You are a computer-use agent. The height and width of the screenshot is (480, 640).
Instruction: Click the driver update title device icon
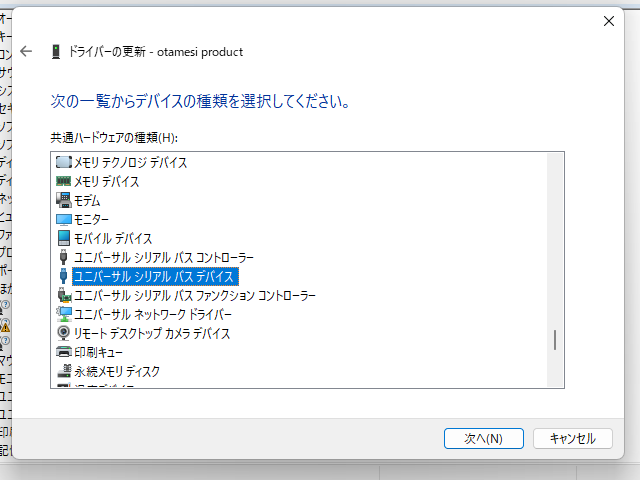55,52
